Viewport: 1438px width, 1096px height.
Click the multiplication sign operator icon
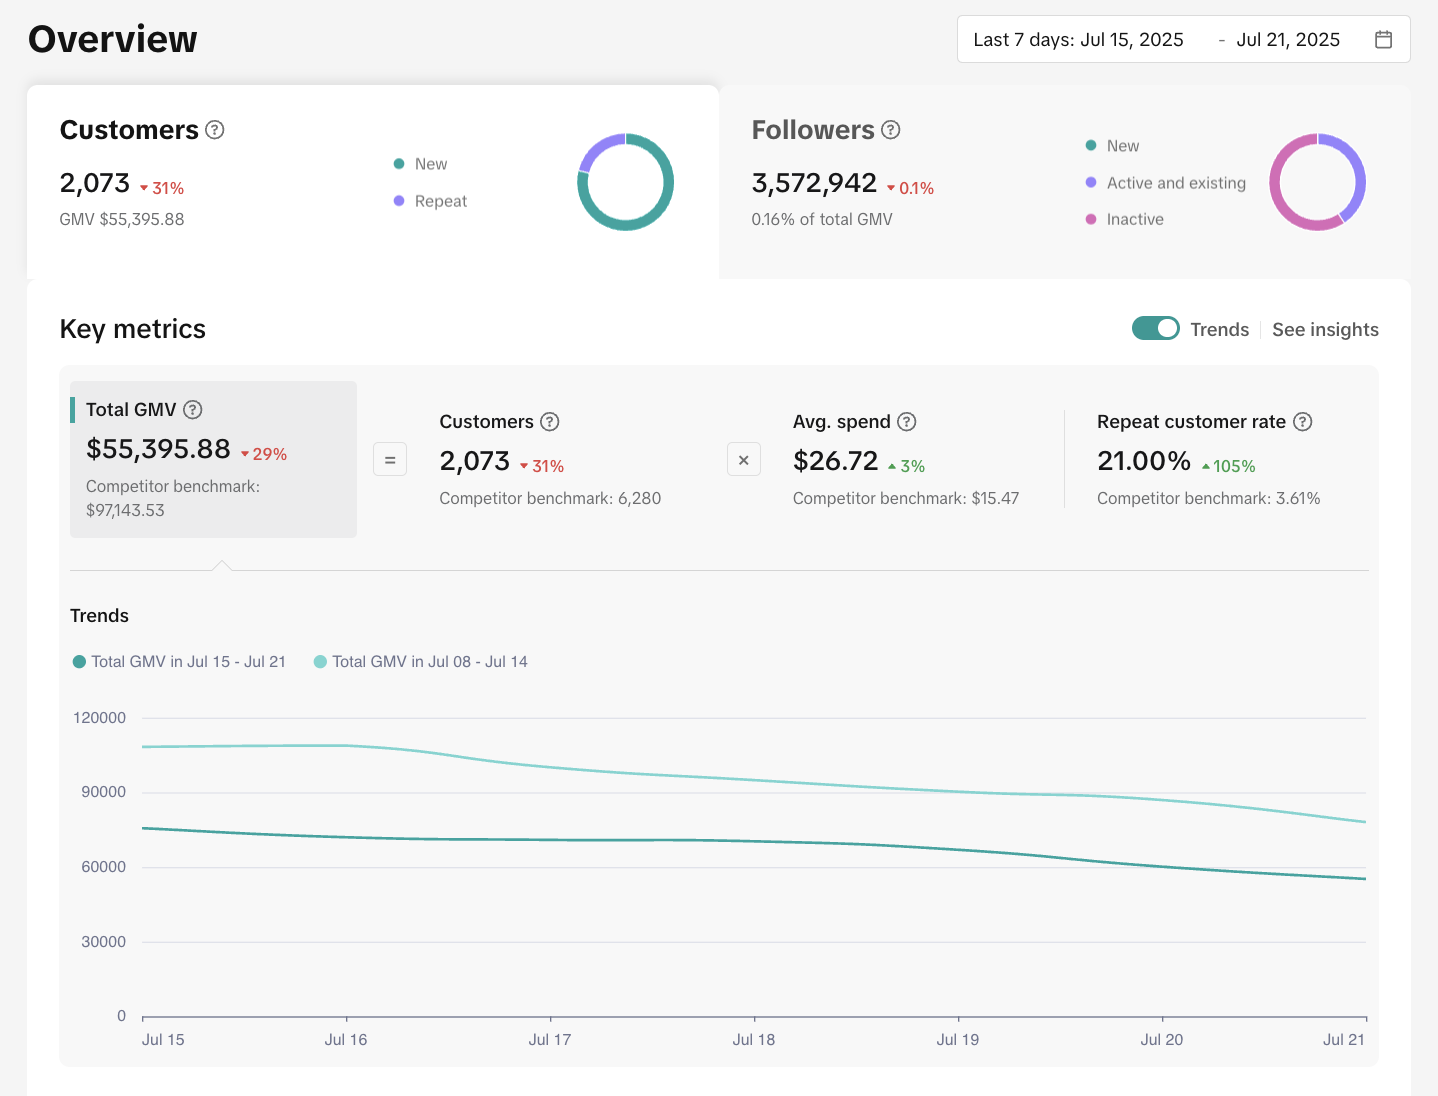coord(744,460)
